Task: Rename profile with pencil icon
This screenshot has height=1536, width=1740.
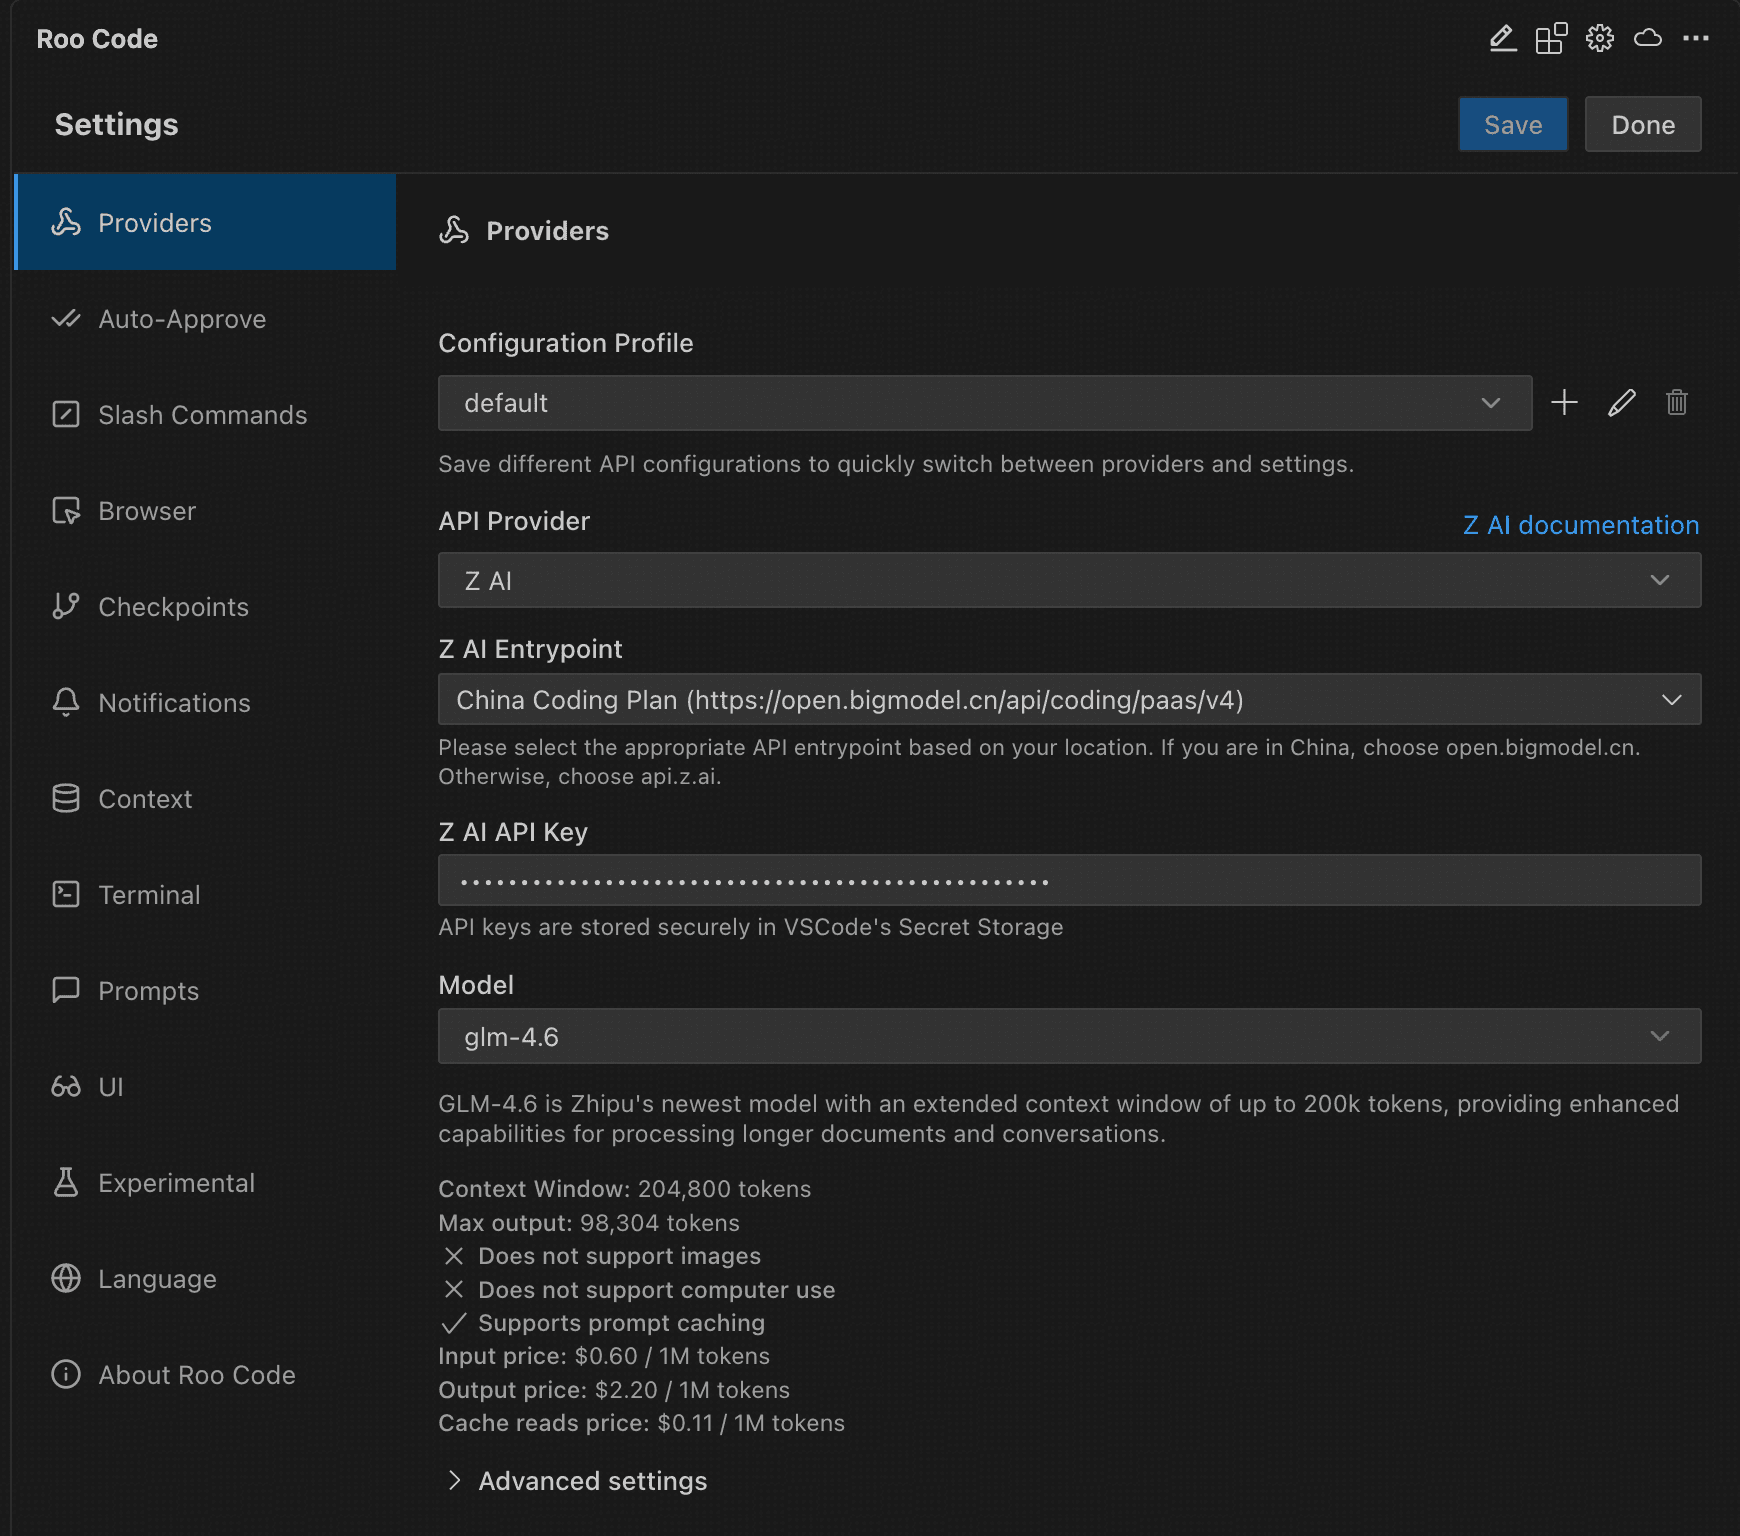Action: click(x=1621, y=403)
